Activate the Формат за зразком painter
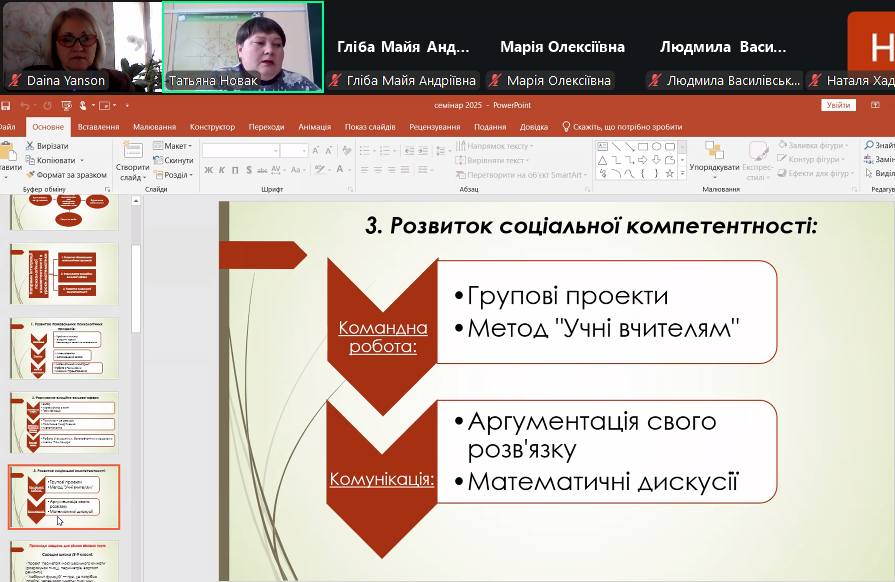 pos(30,174)
